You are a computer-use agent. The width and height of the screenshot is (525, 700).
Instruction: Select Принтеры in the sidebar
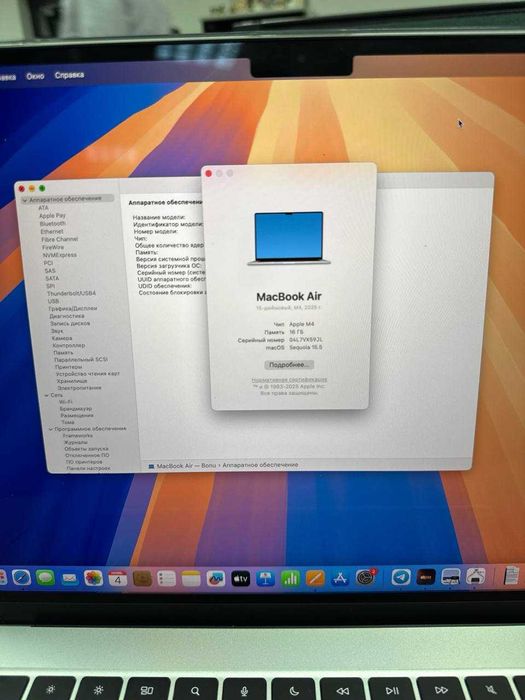68,367
